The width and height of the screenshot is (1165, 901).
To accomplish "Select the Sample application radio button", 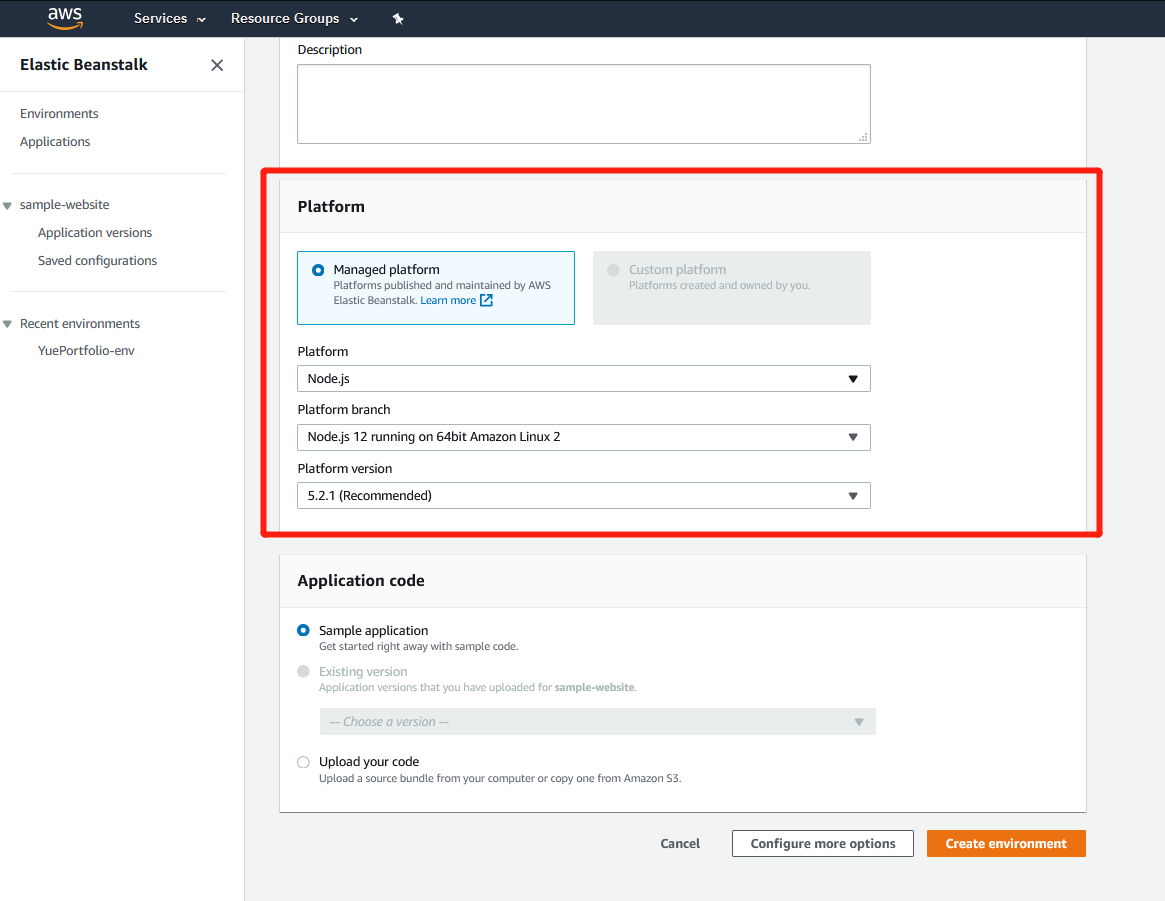I will (303, 631).
